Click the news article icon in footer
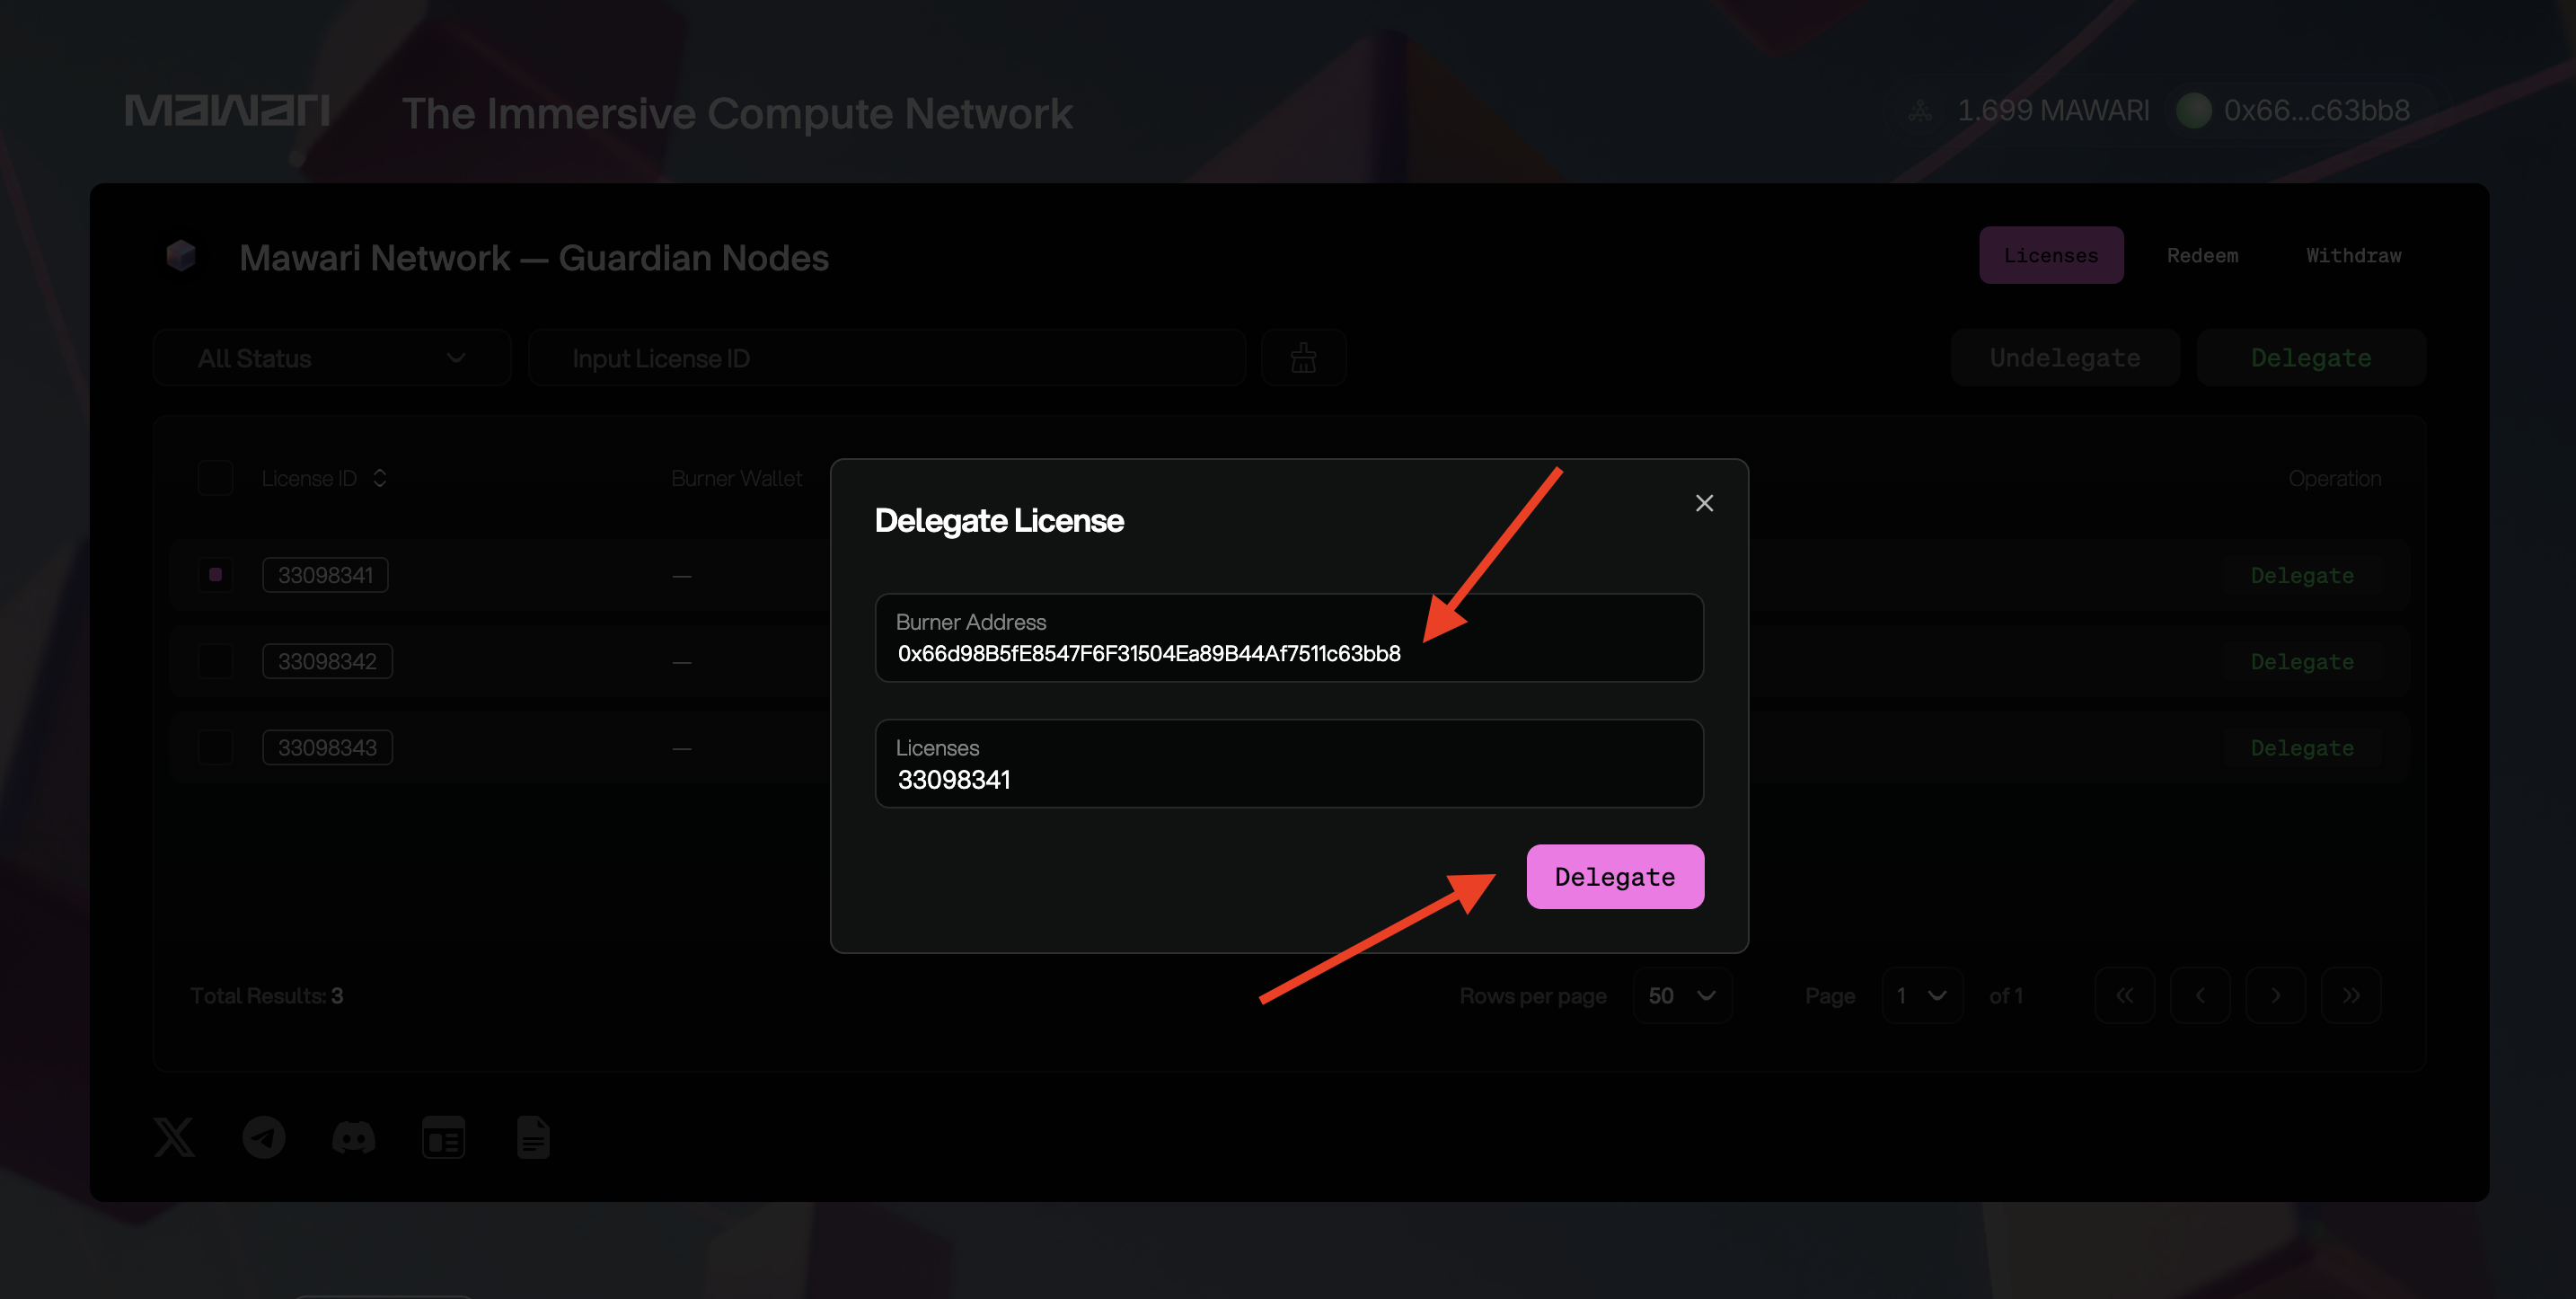Screen dimensions: 2576x1299 [443, 1137]
